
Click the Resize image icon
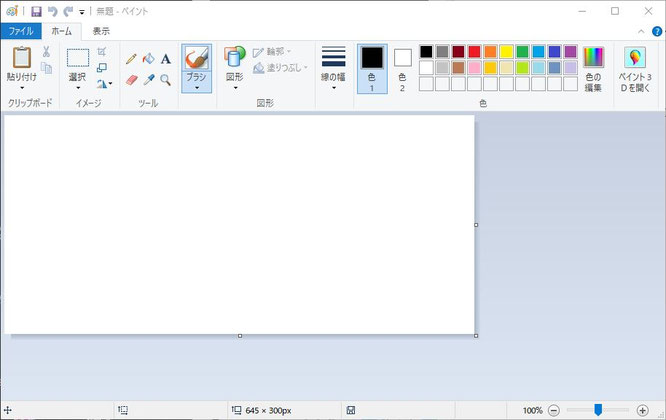[x=102, y=68]
